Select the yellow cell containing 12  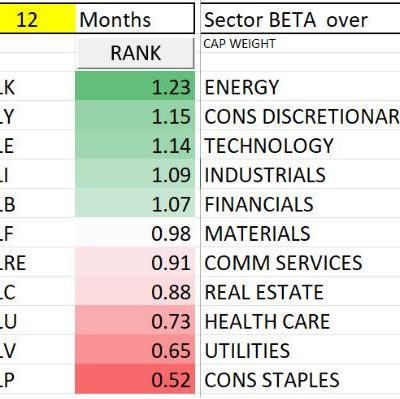pyautogui.click(x=38, y=19)
